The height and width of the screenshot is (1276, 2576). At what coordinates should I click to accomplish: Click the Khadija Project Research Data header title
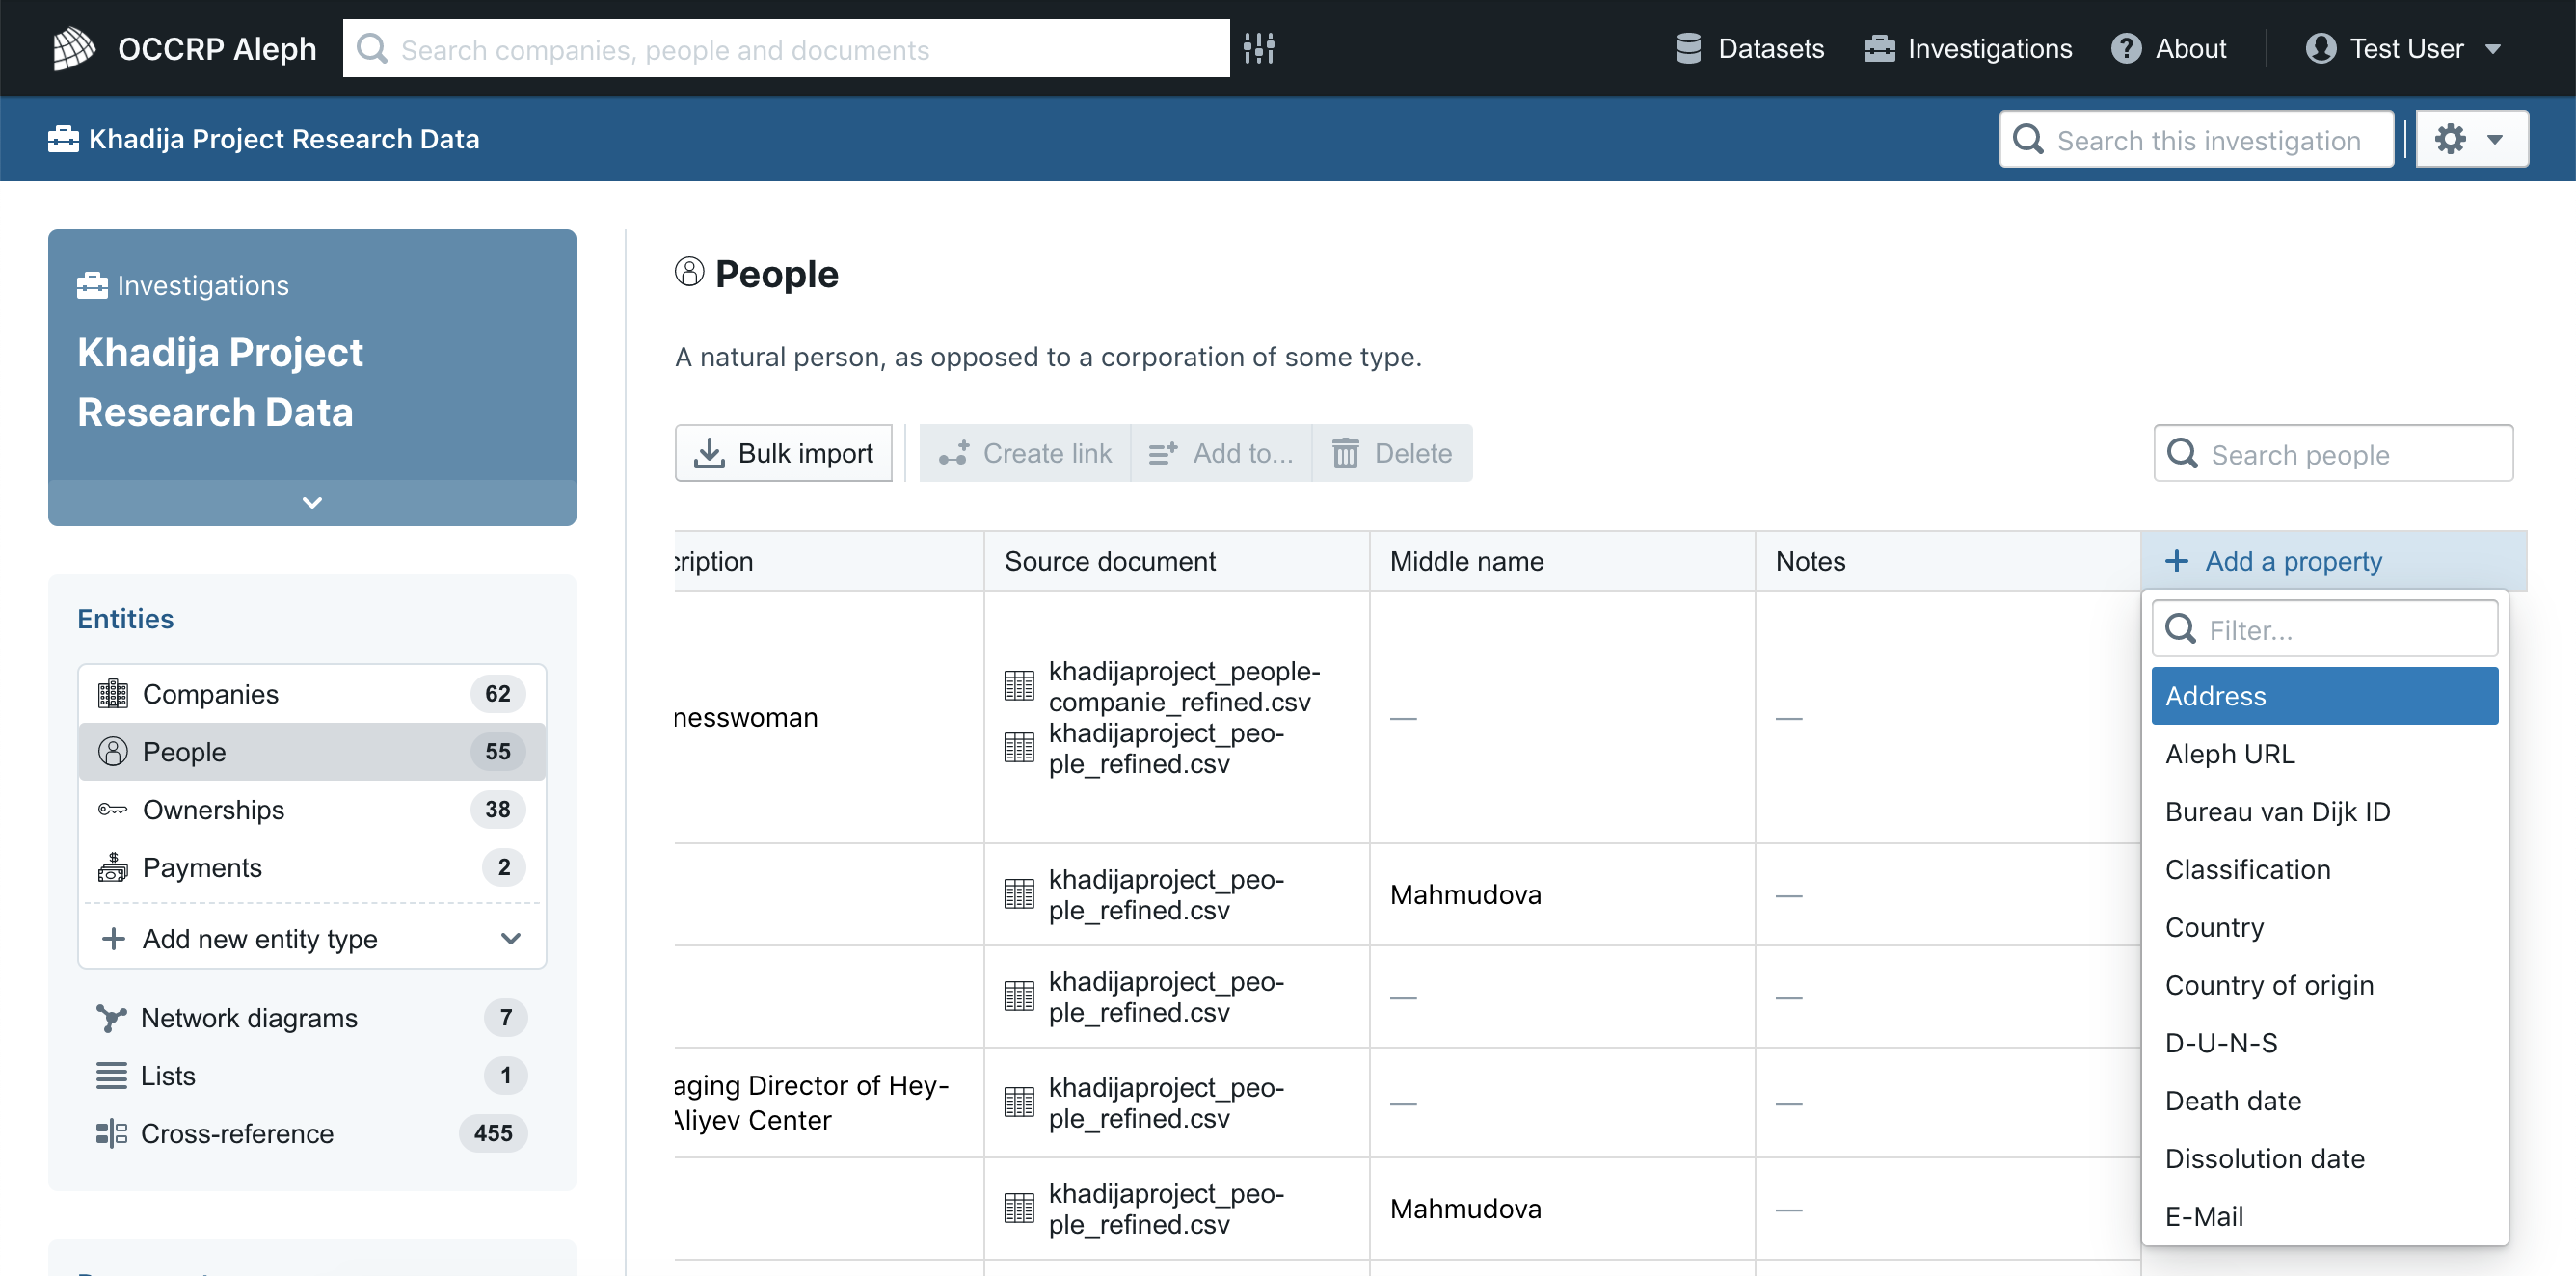coord(284,138)
